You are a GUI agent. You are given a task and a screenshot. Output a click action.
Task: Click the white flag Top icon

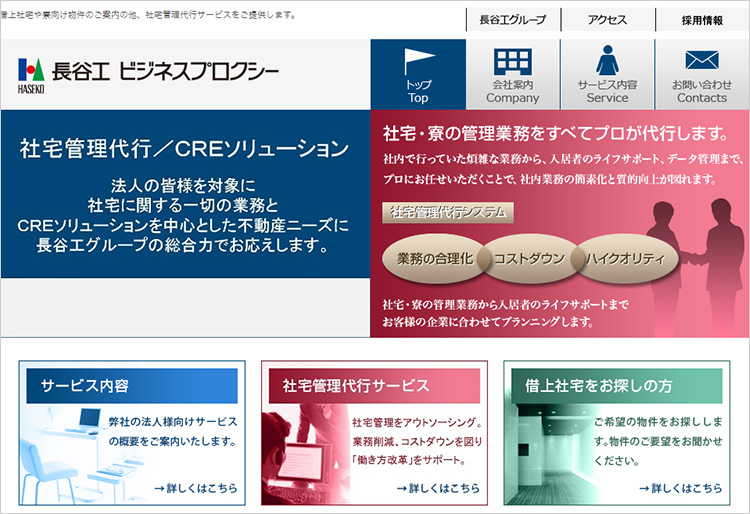pos(419,61)
